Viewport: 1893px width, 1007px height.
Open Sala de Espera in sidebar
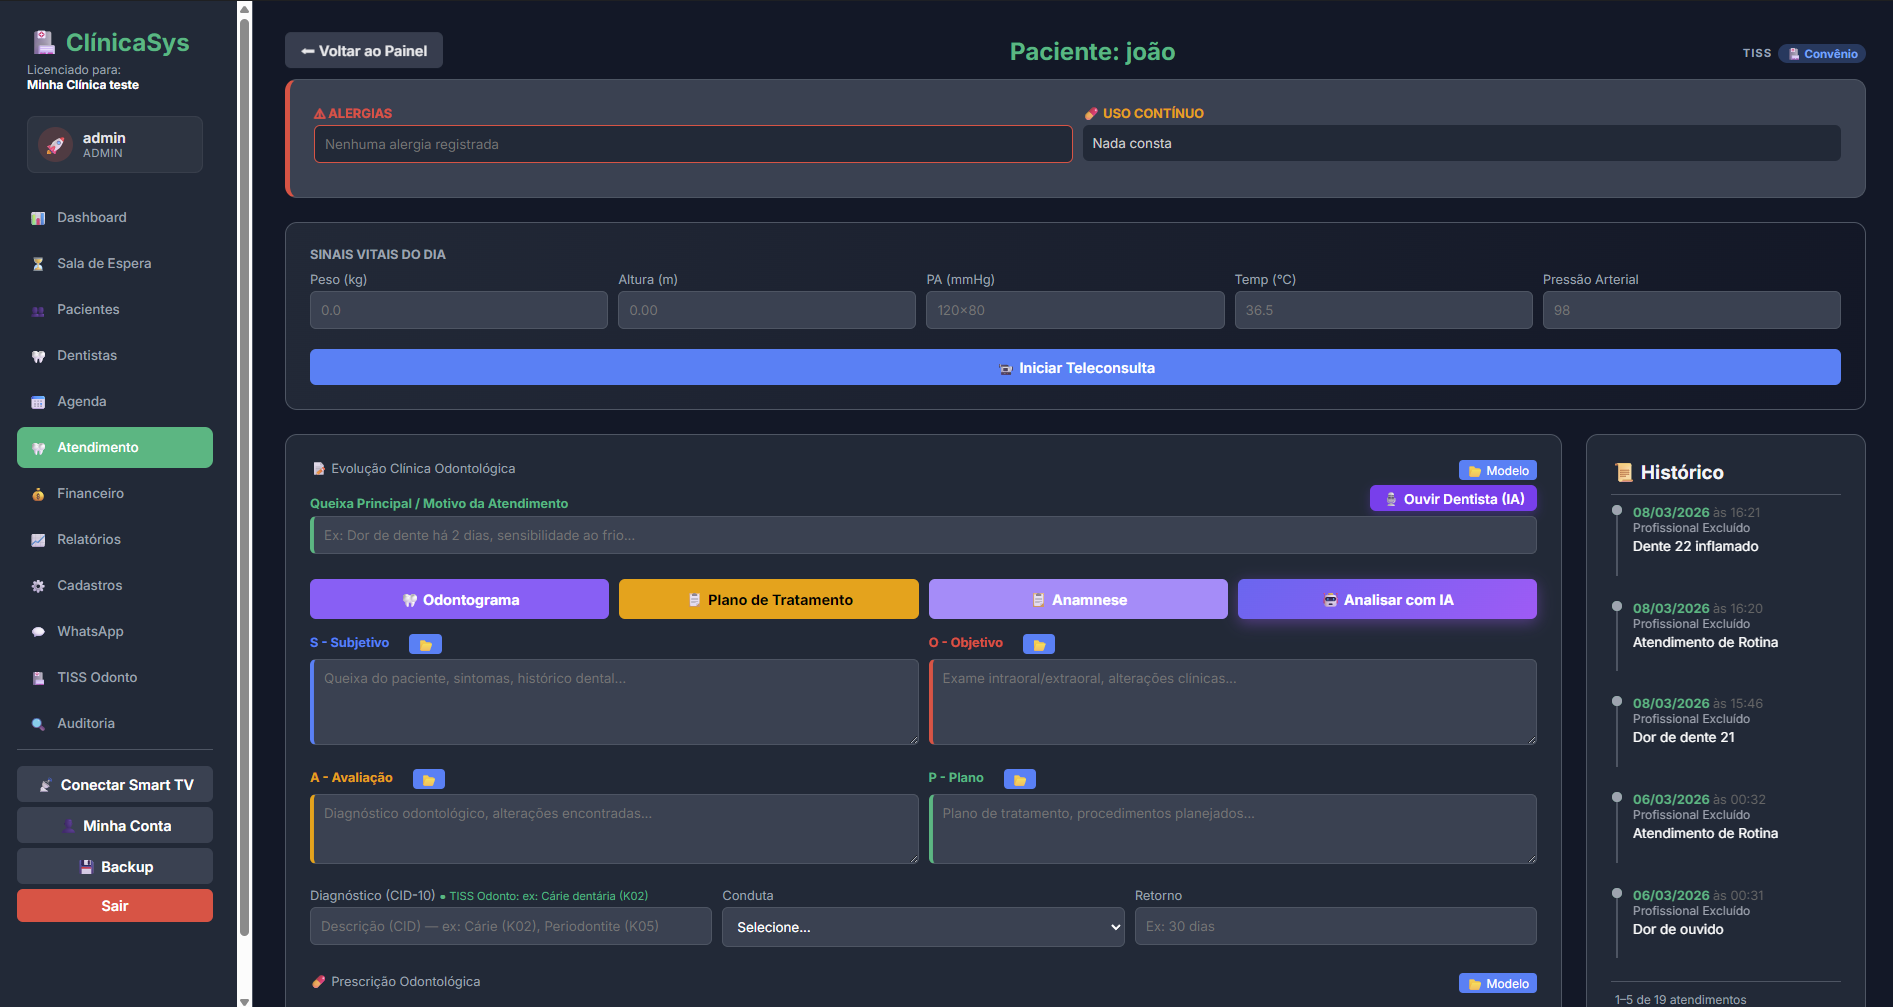pyautogui.click(x=104, y=264)
